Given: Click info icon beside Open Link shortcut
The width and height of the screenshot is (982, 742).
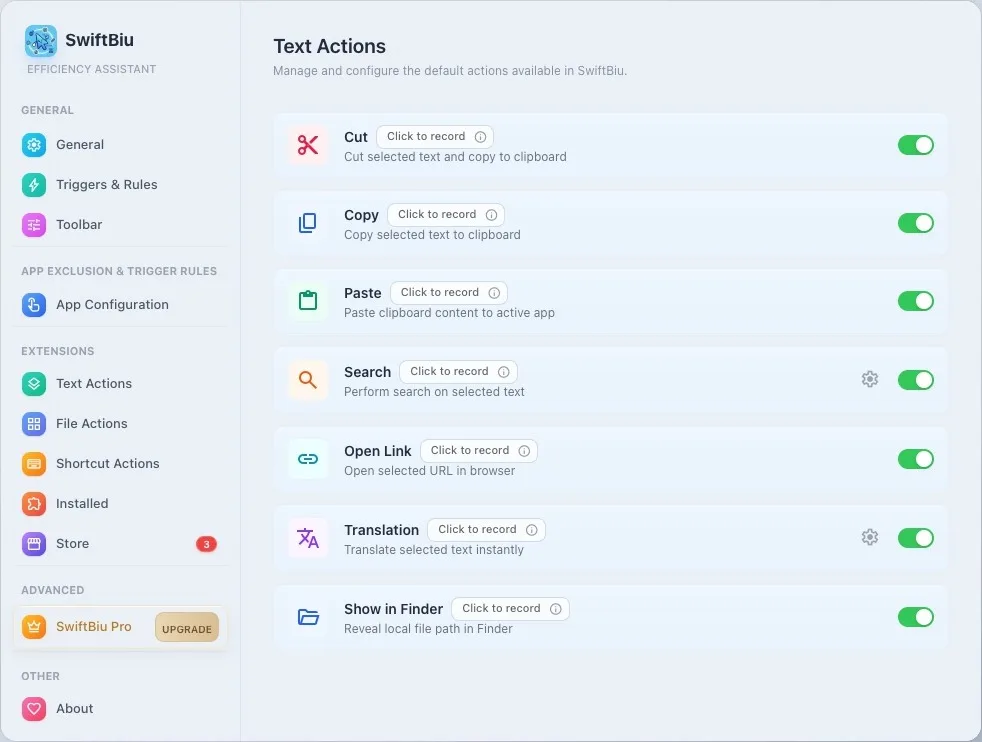Looking at the screenshot, I should tap(524, 451).
